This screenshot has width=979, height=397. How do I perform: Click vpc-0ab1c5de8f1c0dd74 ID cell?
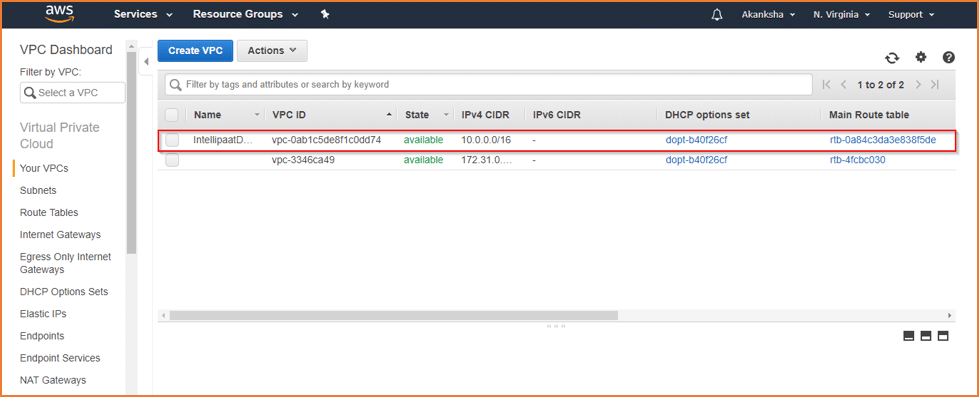tap(327, 140)
